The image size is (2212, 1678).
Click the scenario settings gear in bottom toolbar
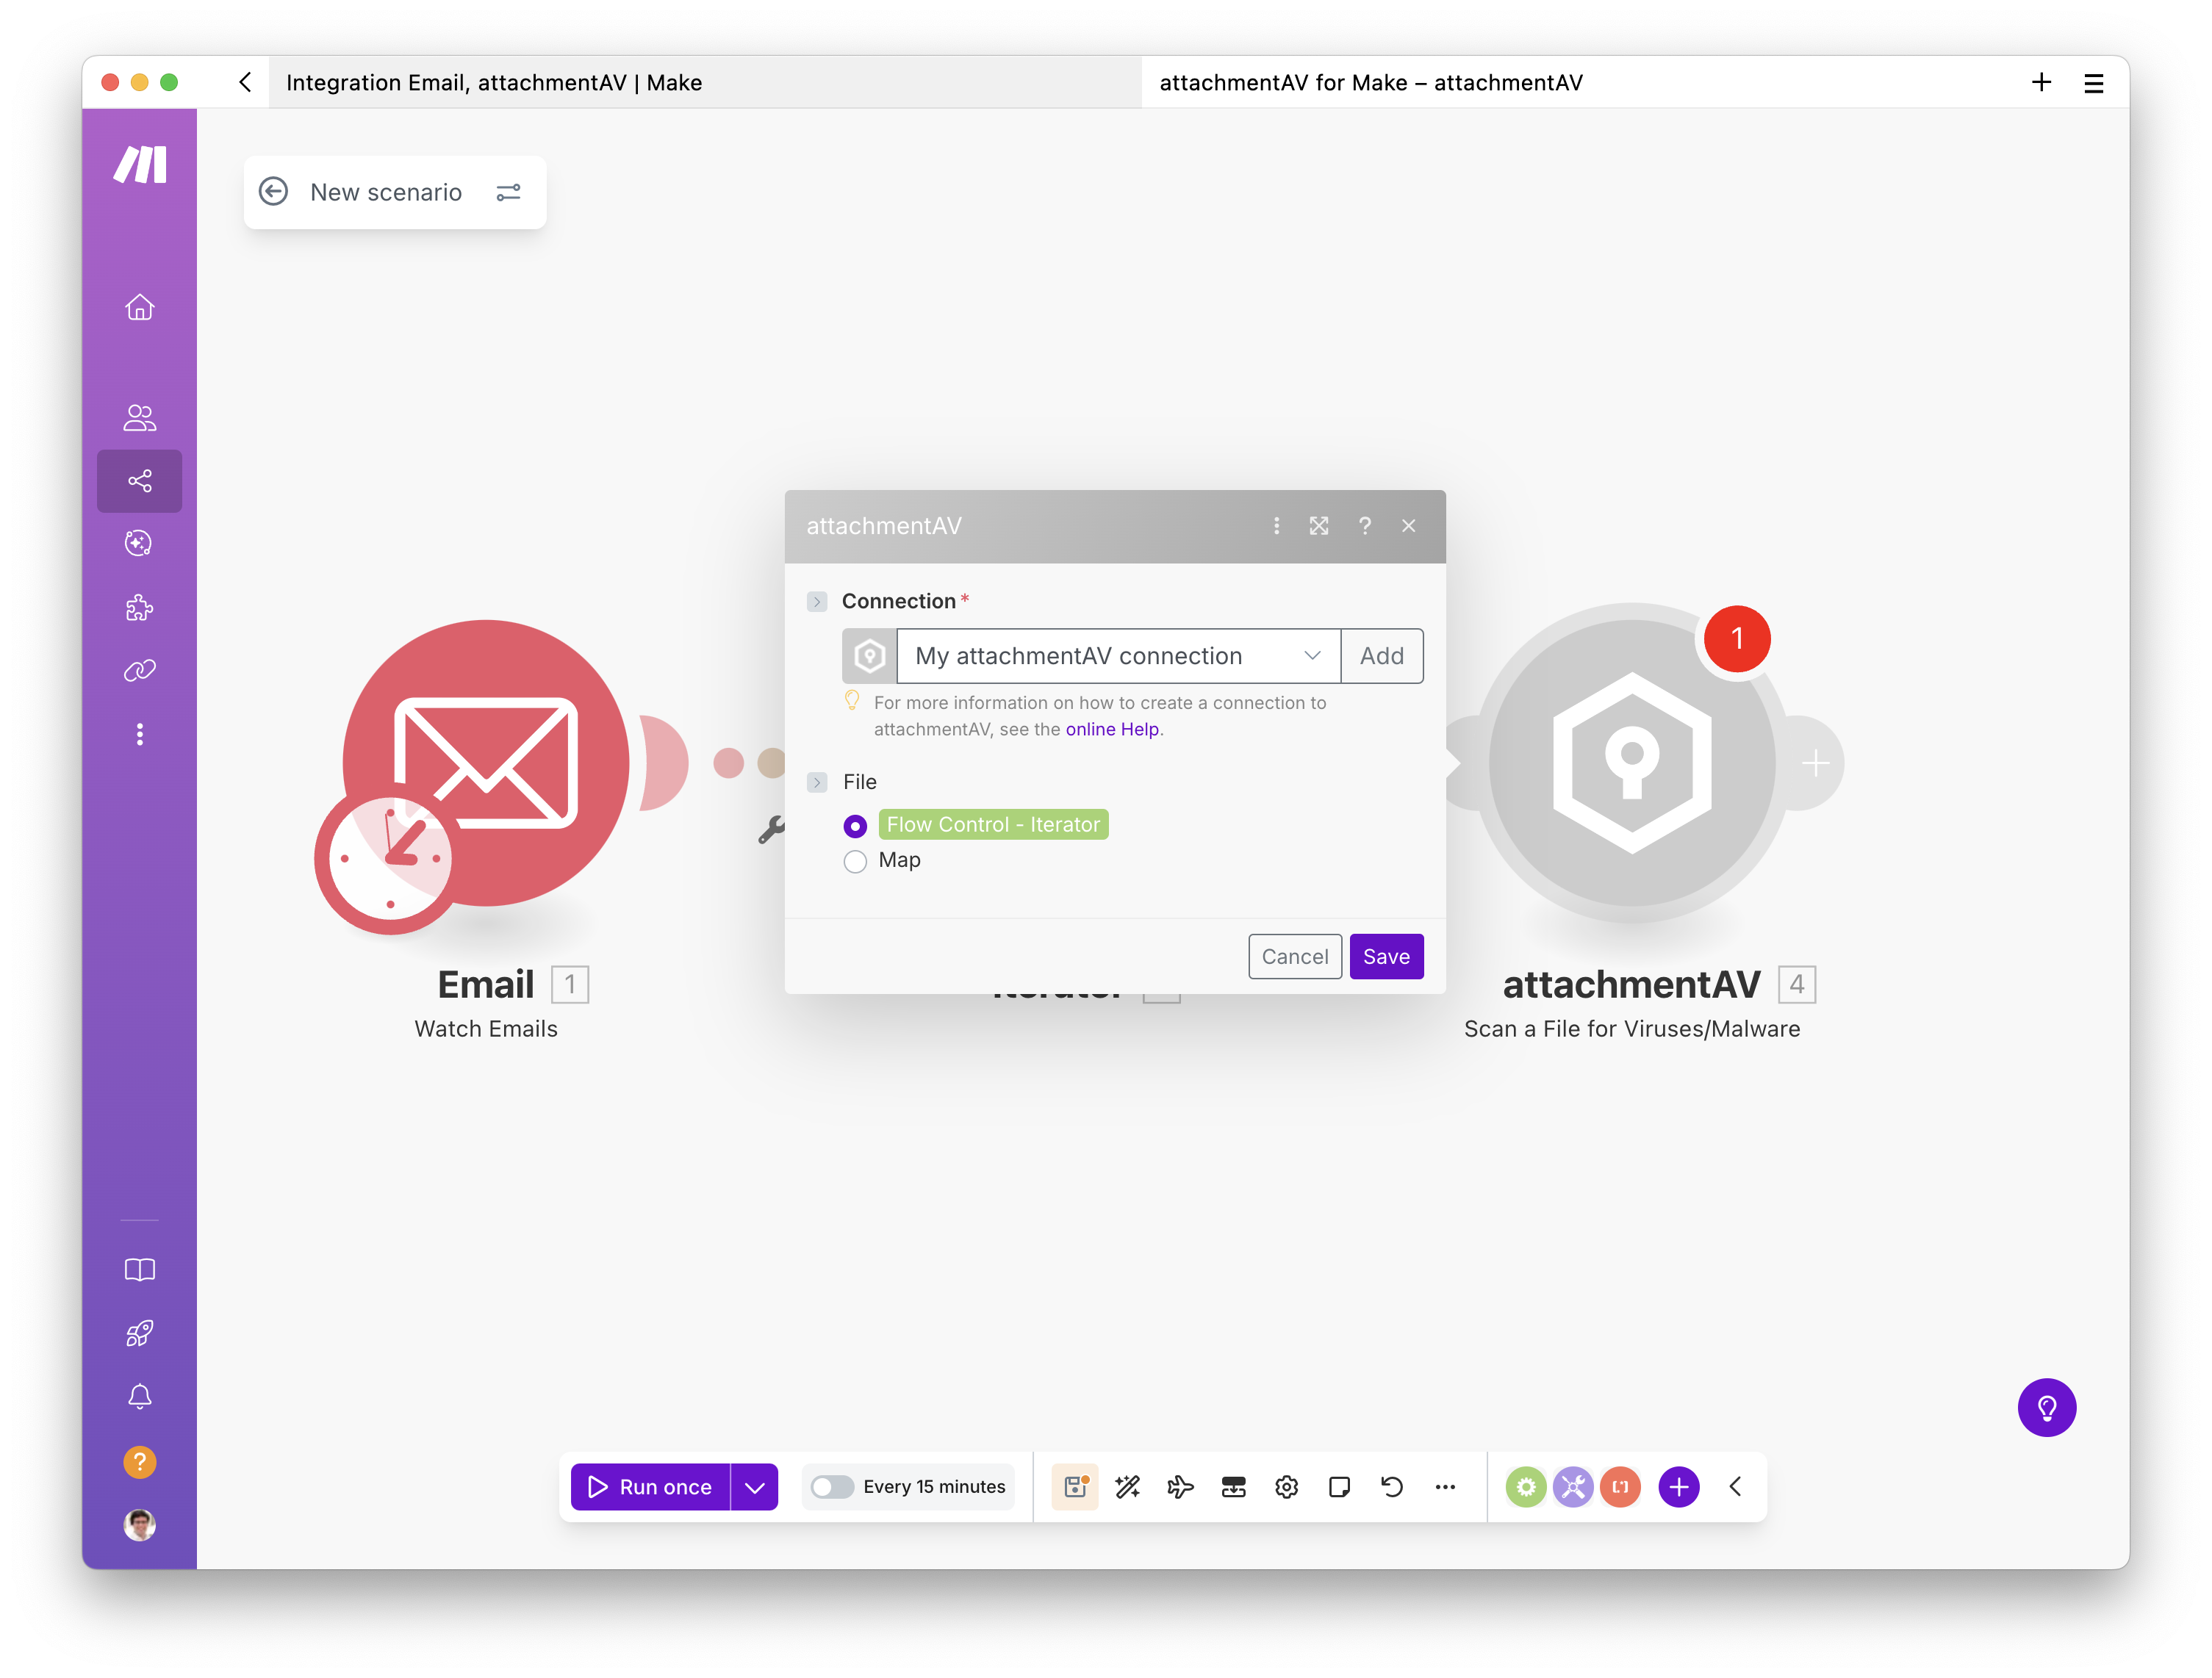1286,1487
